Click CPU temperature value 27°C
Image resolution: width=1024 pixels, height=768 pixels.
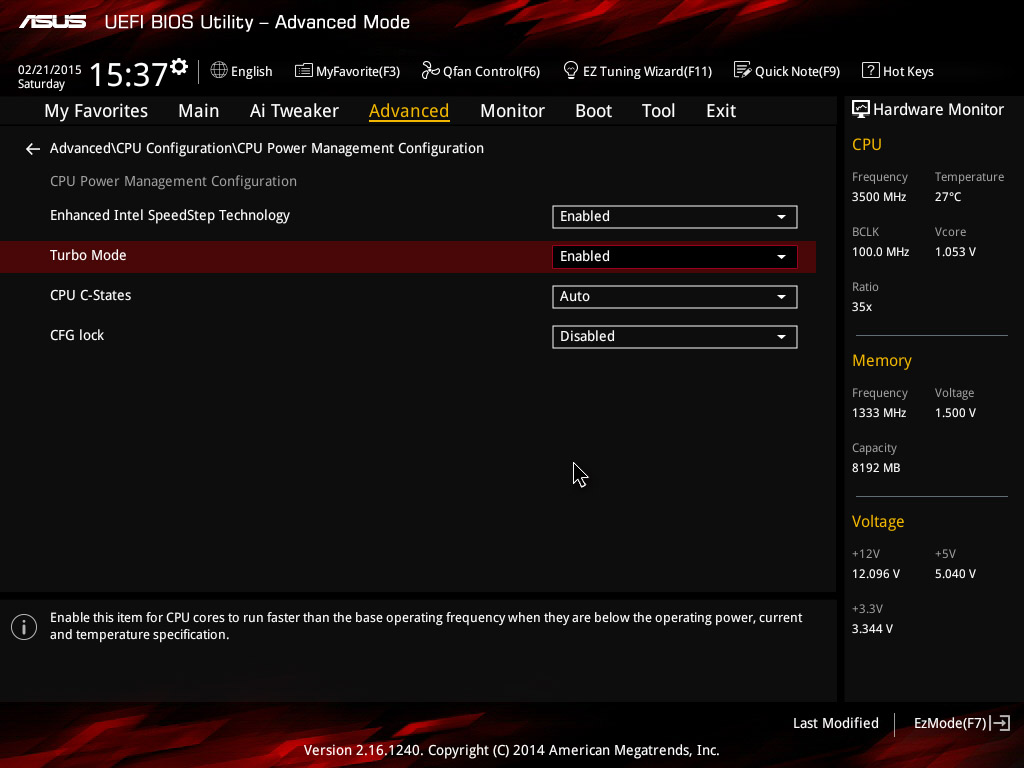coord(948,197)
